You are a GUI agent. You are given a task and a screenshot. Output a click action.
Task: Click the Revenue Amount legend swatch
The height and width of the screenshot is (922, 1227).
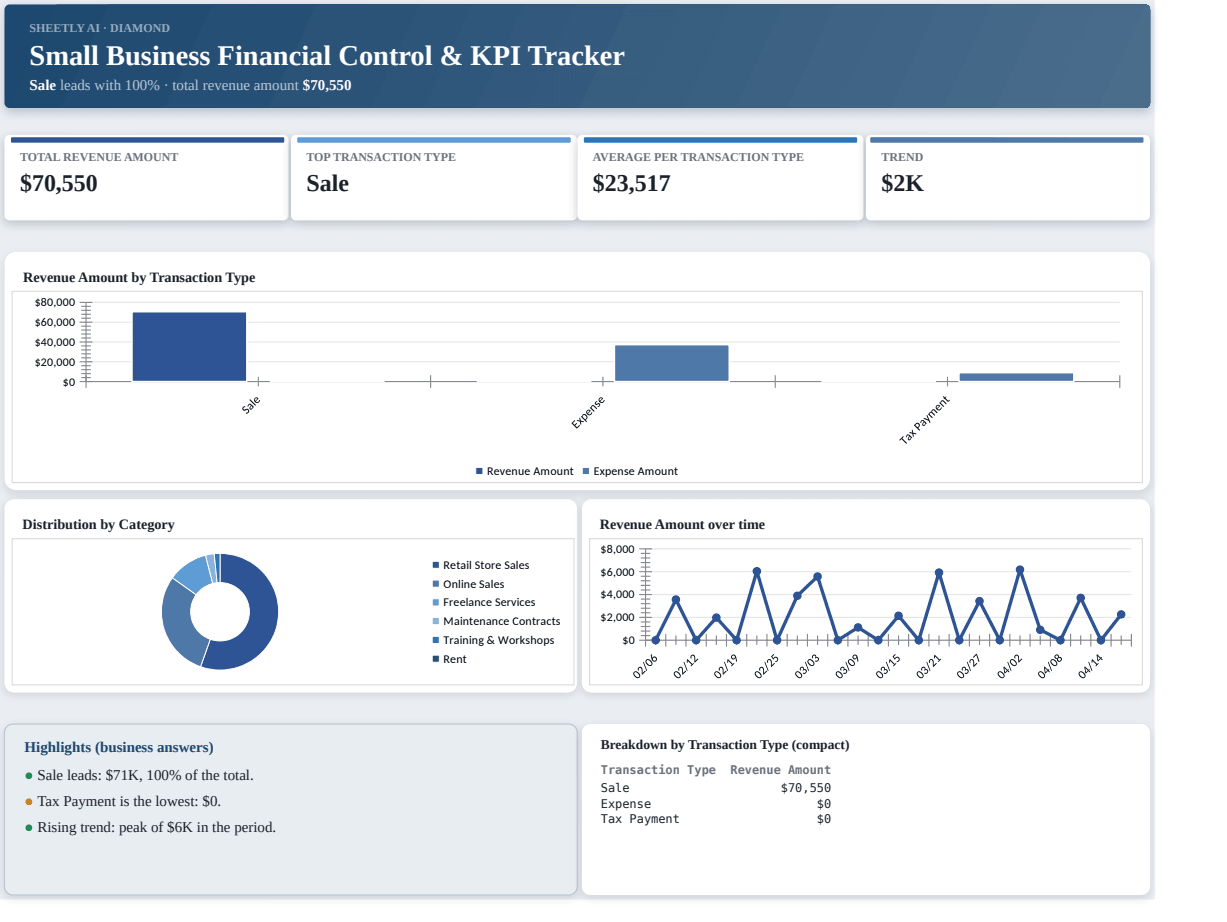[479, 471]
